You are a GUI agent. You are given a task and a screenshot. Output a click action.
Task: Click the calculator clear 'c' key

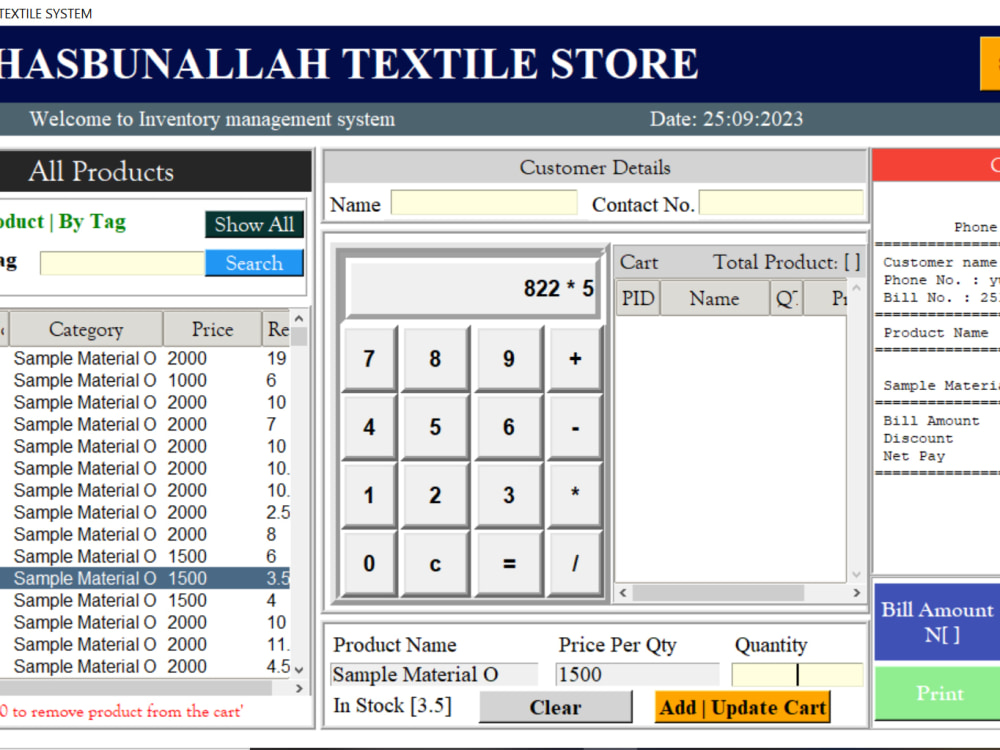click(435, 564)
